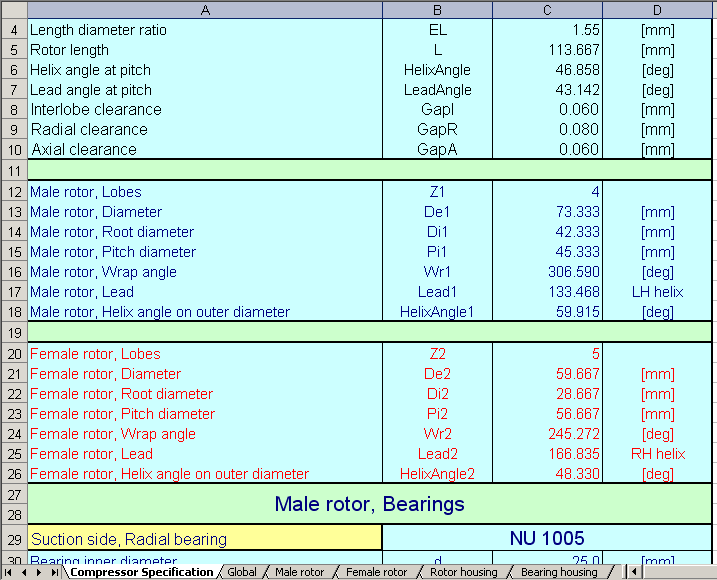Select the Z2 lobes value 5
Image resolution: width=717 pixels, height=580 pixels.
point(547,354)
